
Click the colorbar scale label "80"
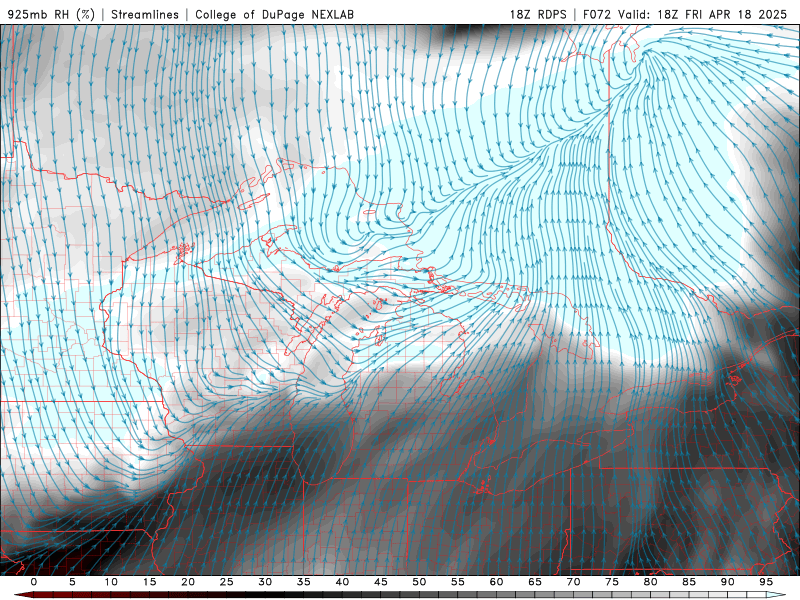(x=651, y=582)
